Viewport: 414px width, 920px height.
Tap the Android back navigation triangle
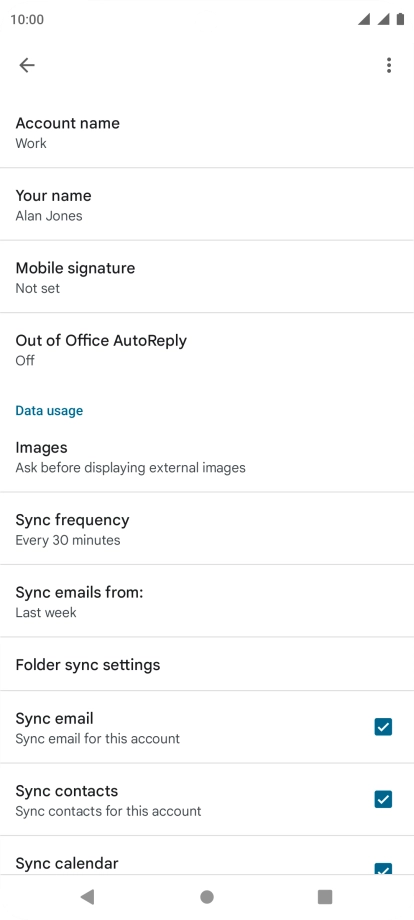pos(87,897)
